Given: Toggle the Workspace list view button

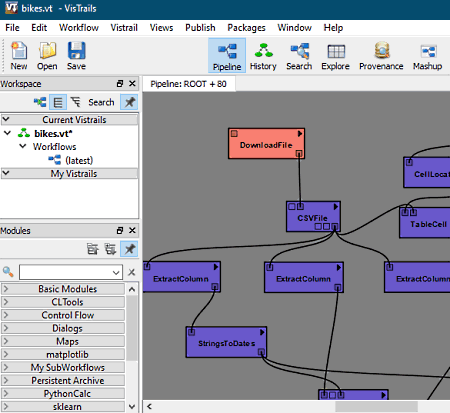Looking at the screenshot, I should (58, 102).
